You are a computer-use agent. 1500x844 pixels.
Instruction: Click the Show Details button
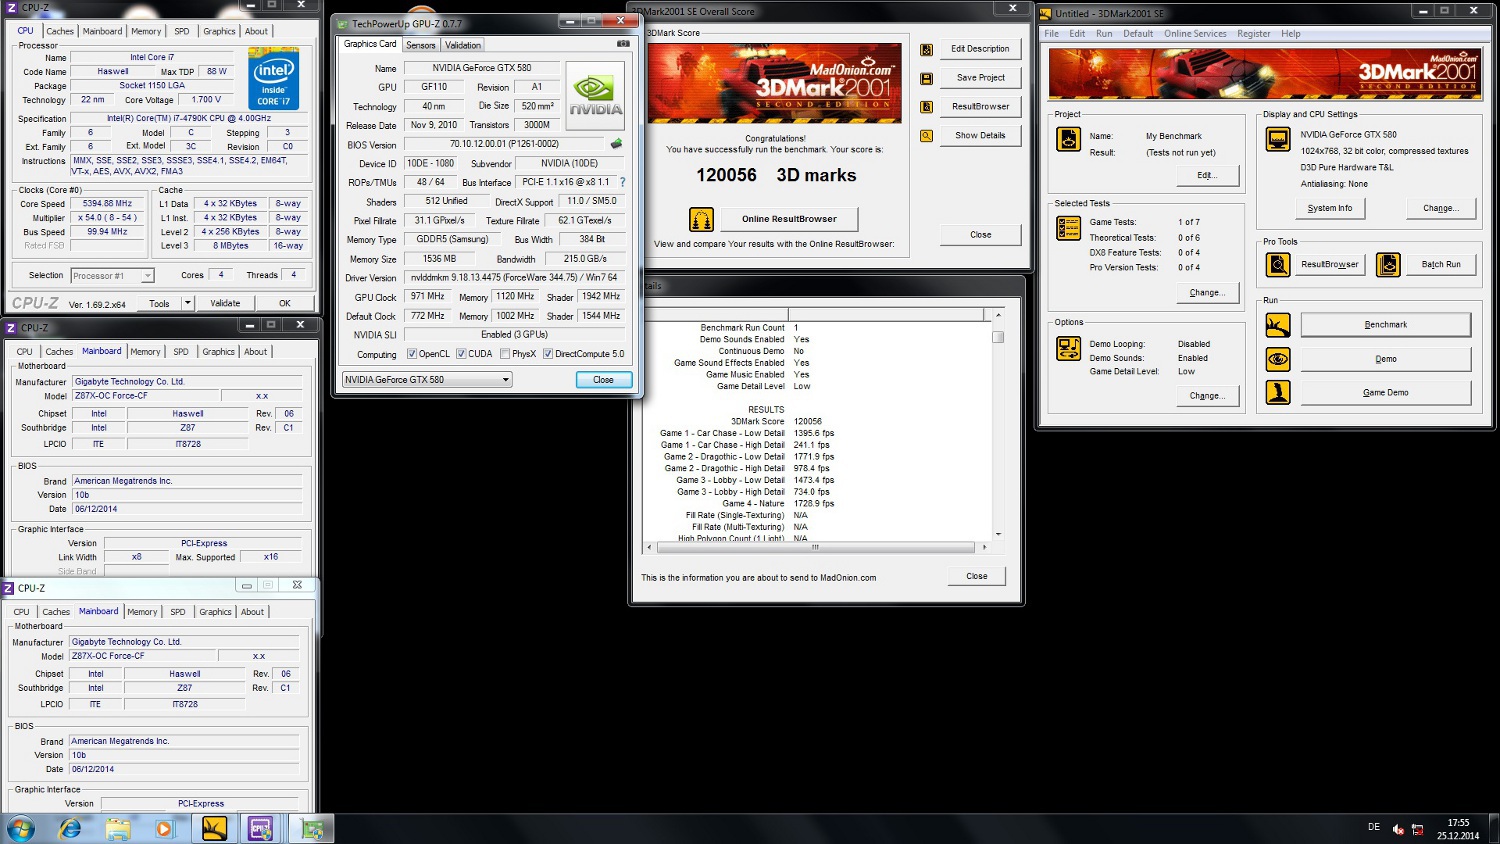point(980,136)
